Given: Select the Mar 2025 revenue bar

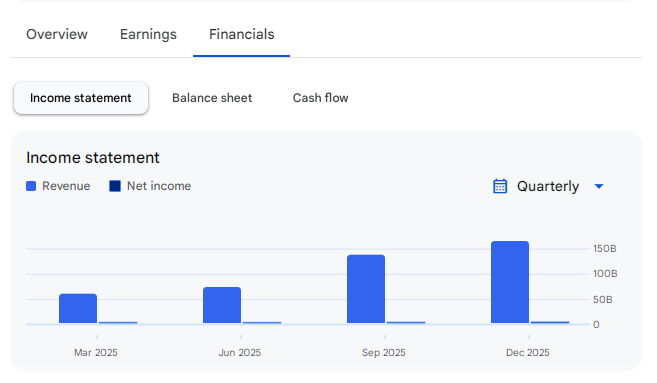Looking at the screenshot, I should [x=78, y=308].
